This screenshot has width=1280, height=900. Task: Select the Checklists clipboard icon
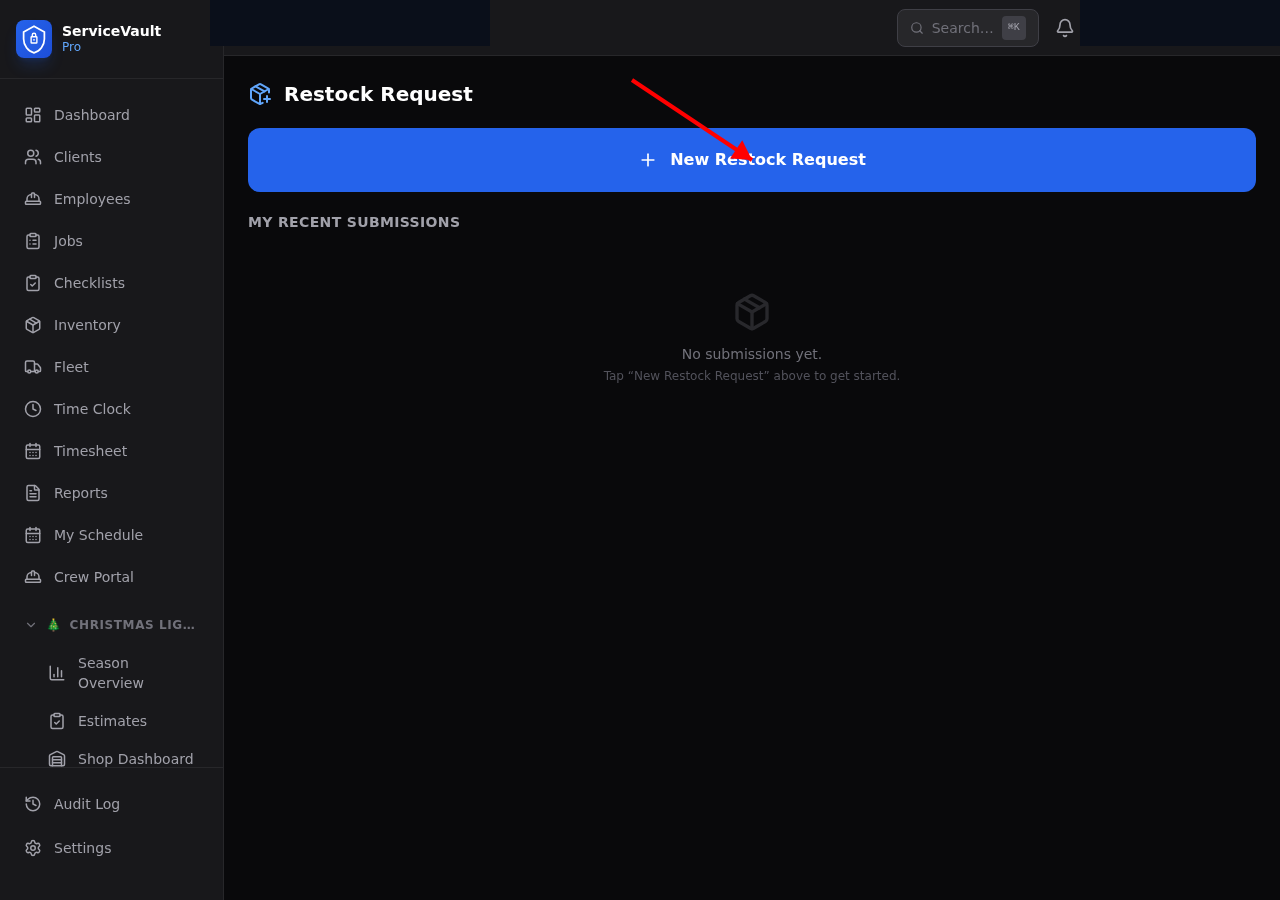(x=33, y=282)
